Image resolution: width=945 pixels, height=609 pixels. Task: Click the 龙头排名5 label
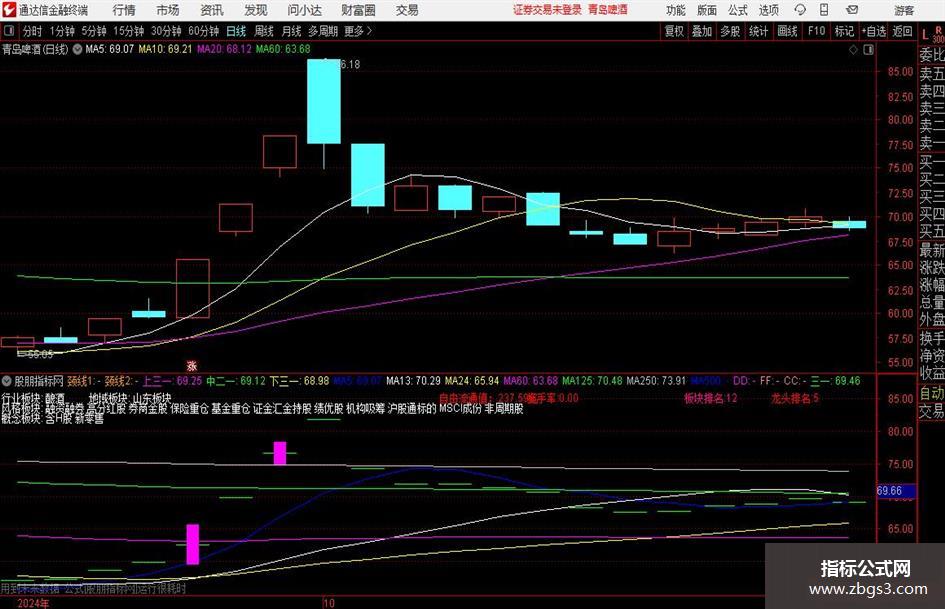795,398
